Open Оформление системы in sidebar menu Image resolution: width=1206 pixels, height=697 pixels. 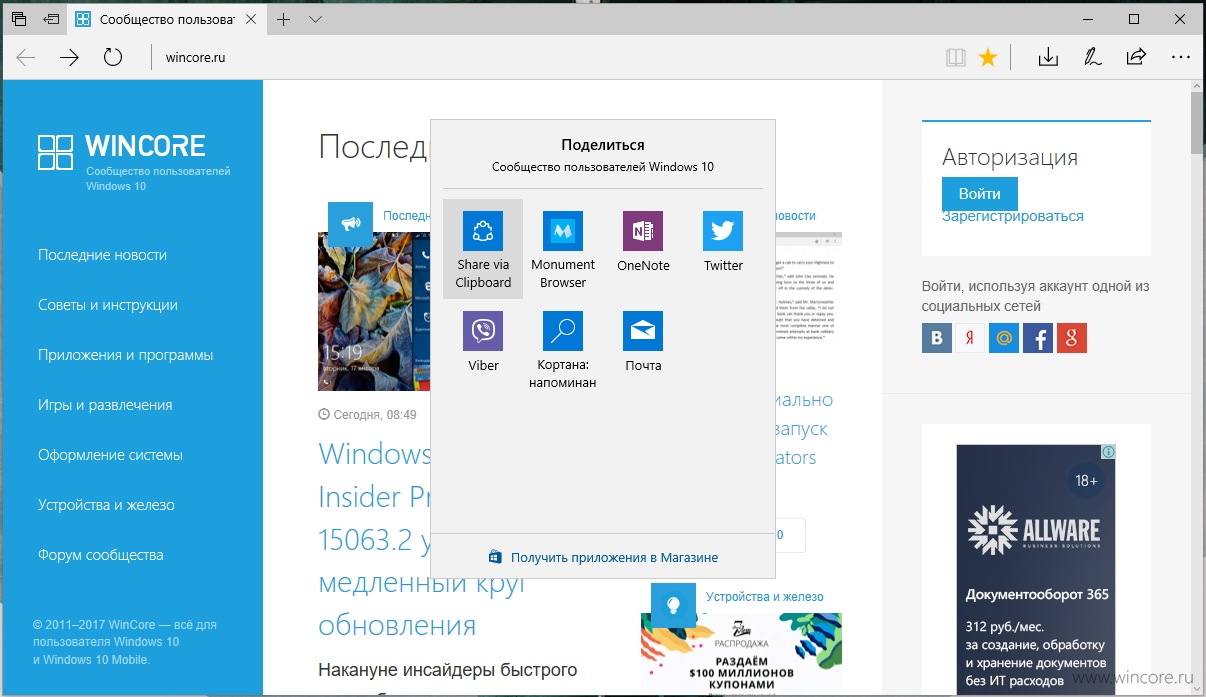point(110,455)
